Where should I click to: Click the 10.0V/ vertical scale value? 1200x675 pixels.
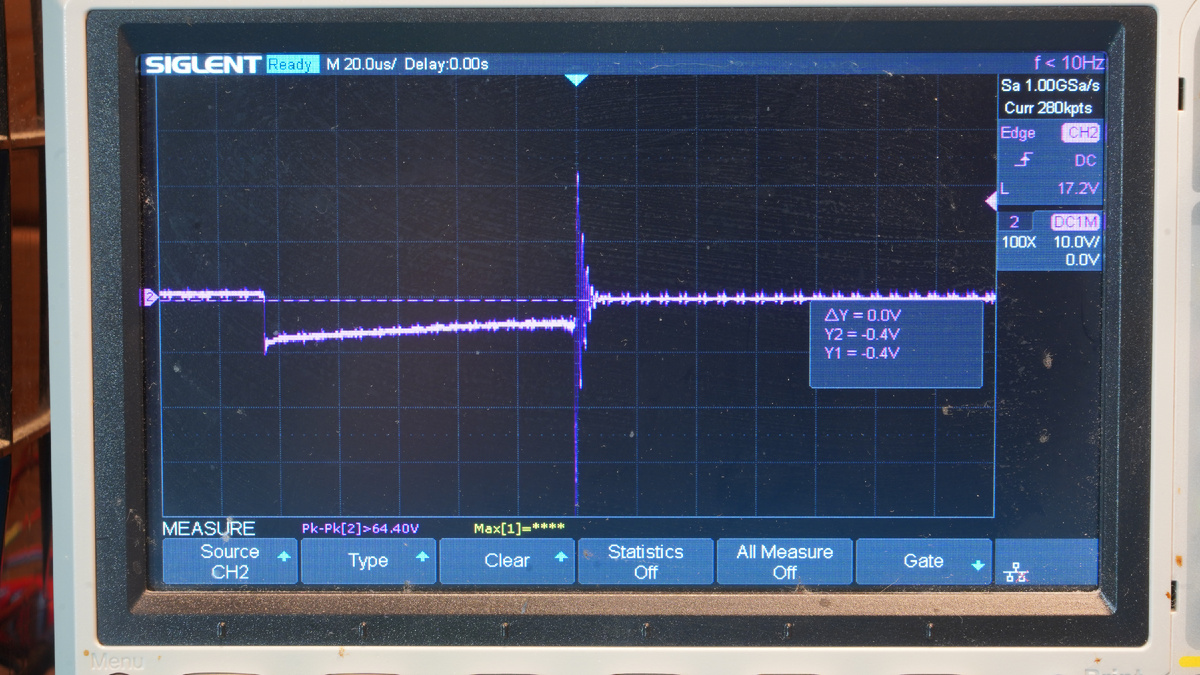[1076, 242]
